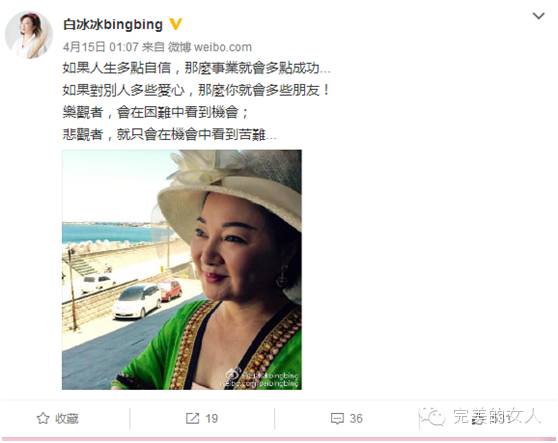Open the 白冰冰bingbing profile name link
Viewport: 558px width, 443px height.
click(x=113, y=25)
